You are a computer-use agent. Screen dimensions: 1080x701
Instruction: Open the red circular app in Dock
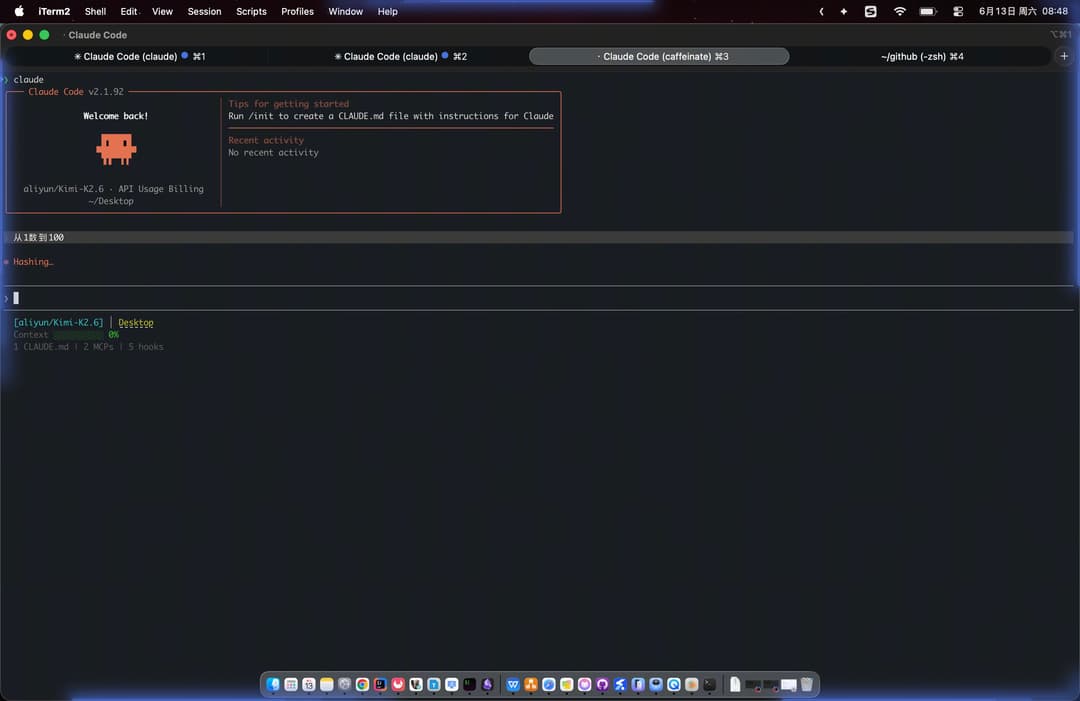tap(398, 684)
